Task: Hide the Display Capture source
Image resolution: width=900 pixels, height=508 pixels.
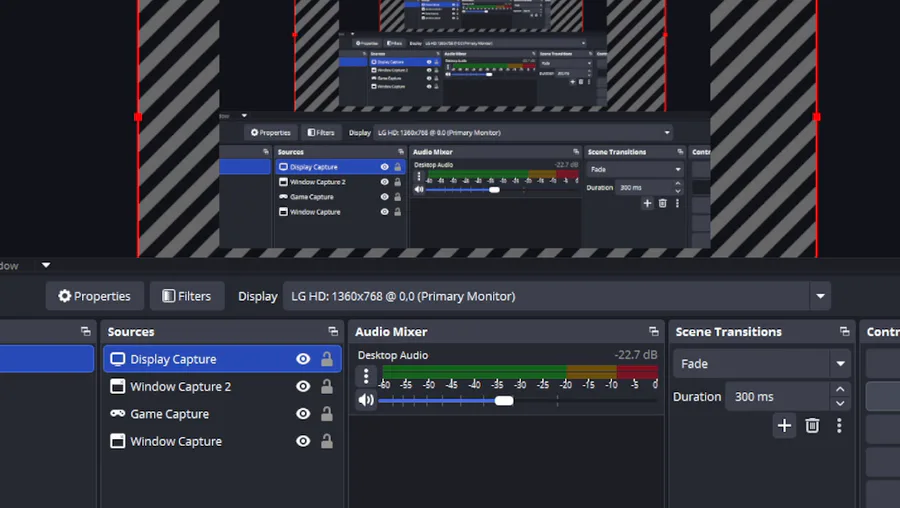Action: click(x=303, y=359)
